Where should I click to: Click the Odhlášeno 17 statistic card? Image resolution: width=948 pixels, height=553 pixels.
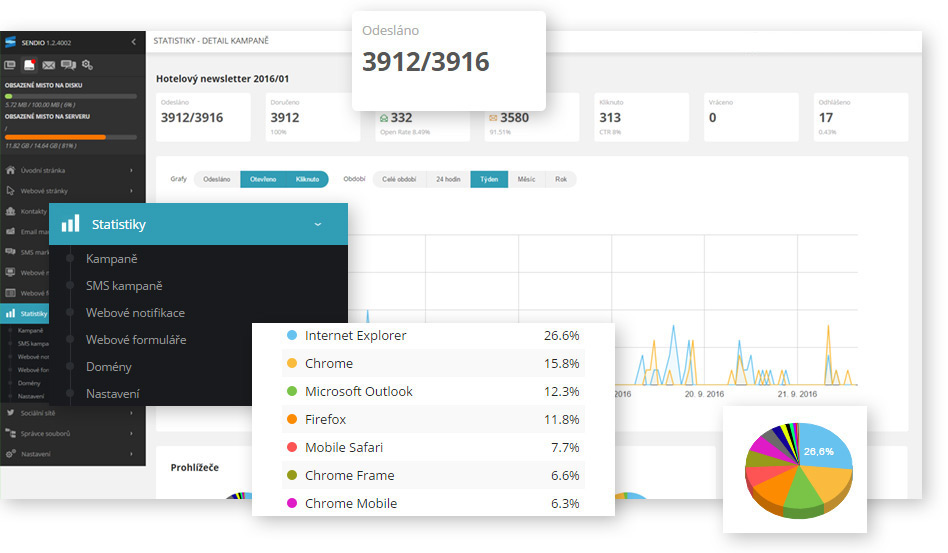[x=861, y=117]
